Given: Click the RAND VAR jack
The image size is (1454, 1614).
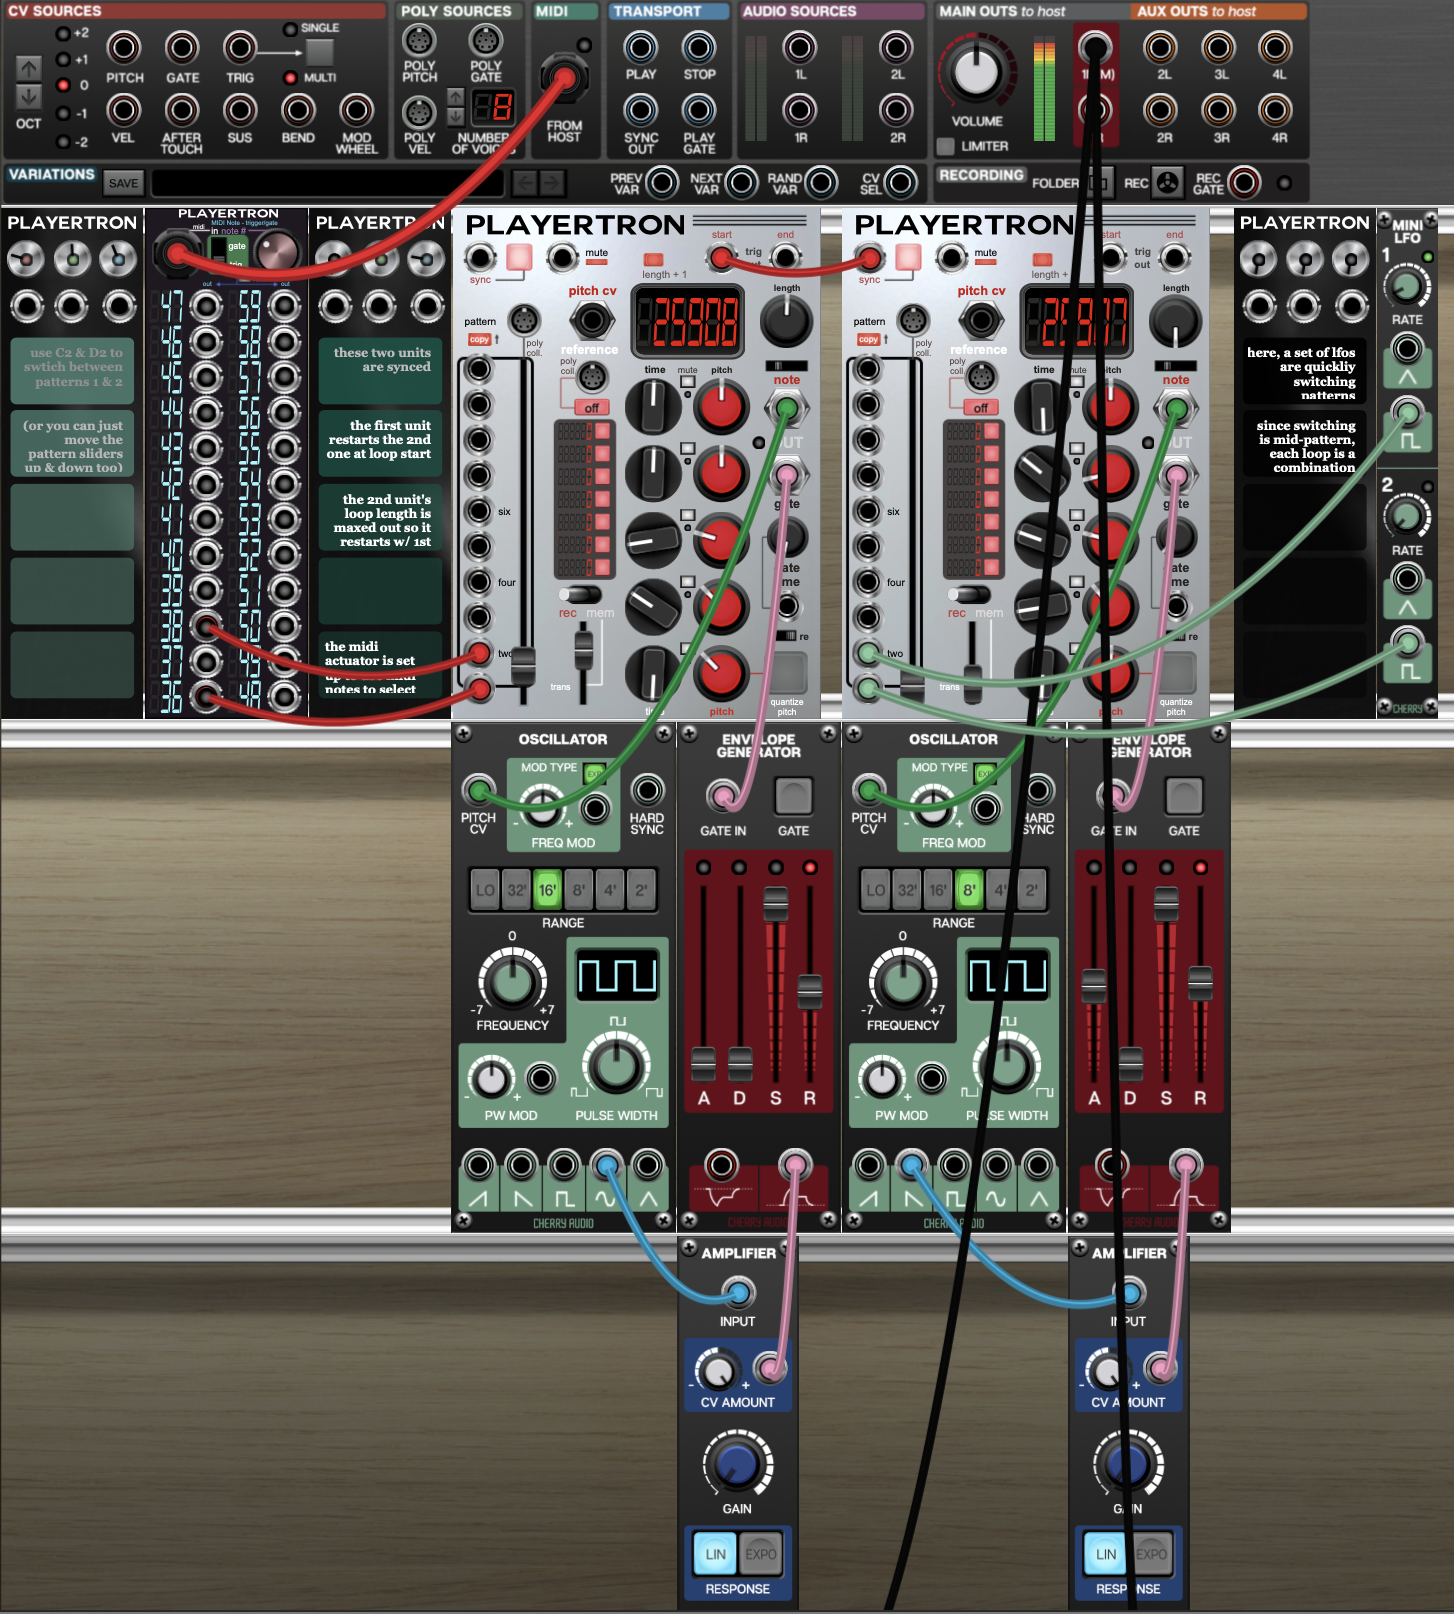Looking at the screenshot, I should point(821,183).
